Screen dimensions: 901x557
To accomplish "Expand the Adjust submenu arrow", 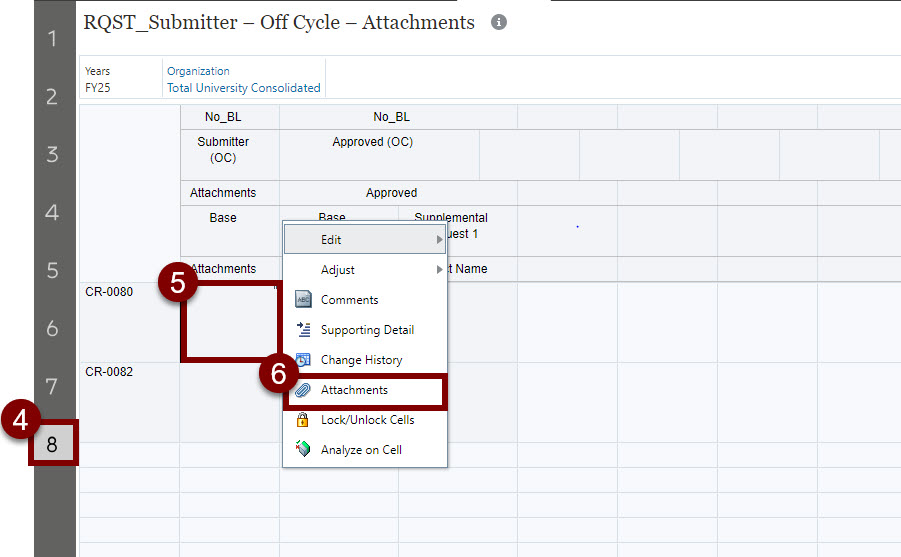I will click(439, 270).
